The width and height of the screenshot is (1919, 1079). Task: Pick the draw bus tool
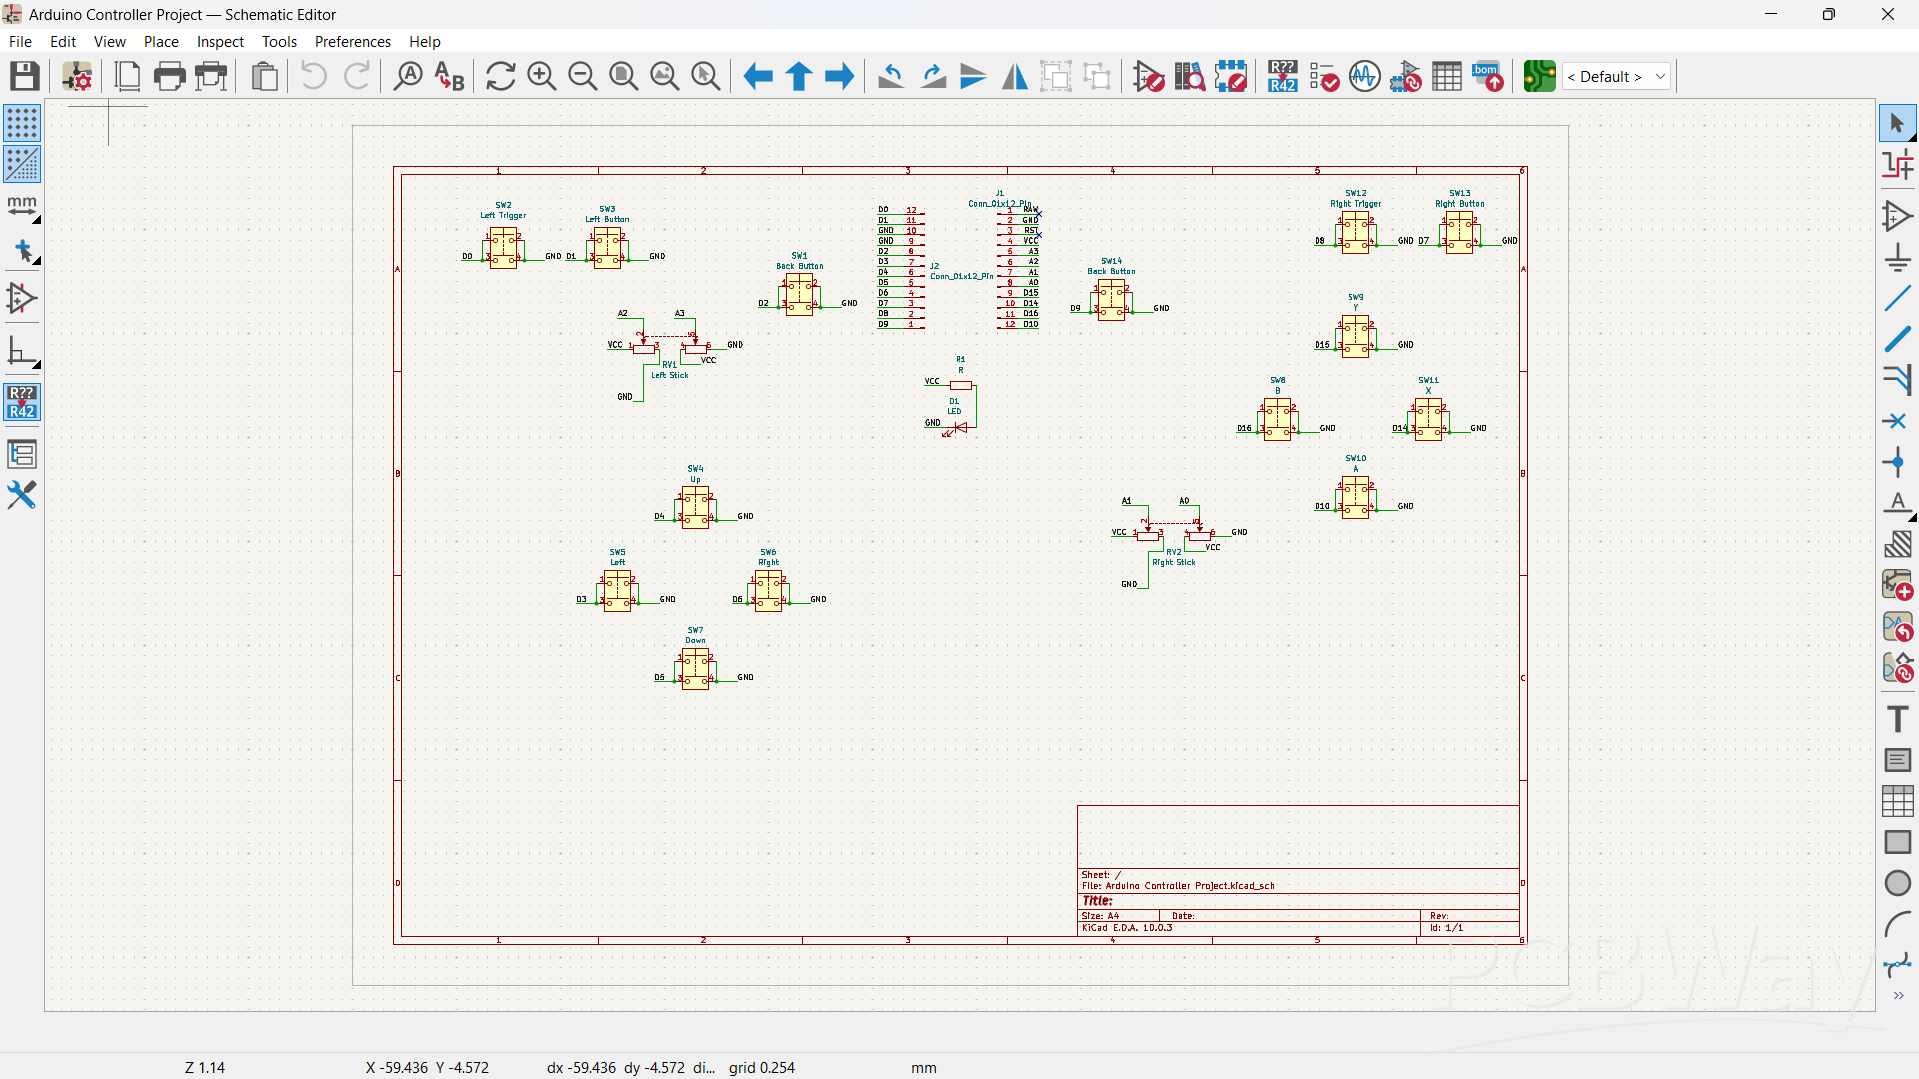coord(1897,340)
